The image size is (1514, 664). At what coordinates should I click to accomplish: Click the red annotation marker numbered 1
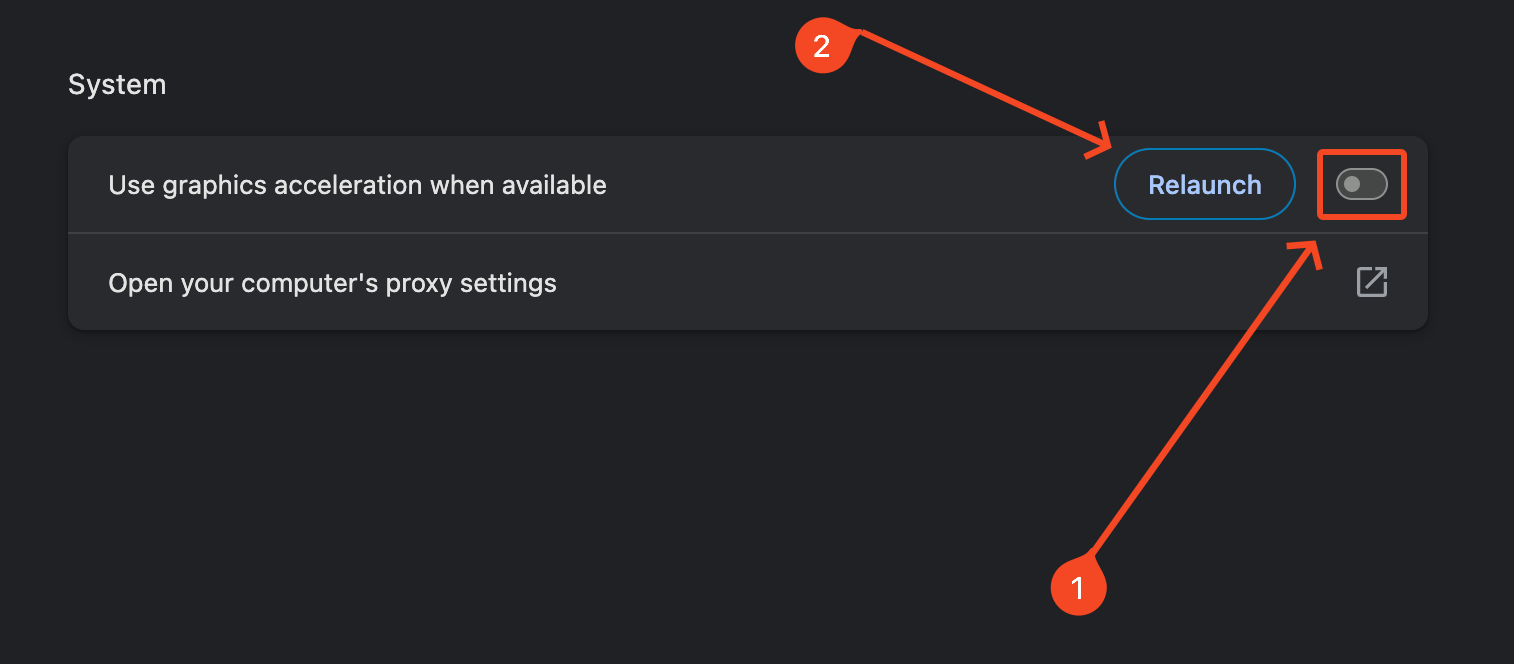click(1078, 586)
